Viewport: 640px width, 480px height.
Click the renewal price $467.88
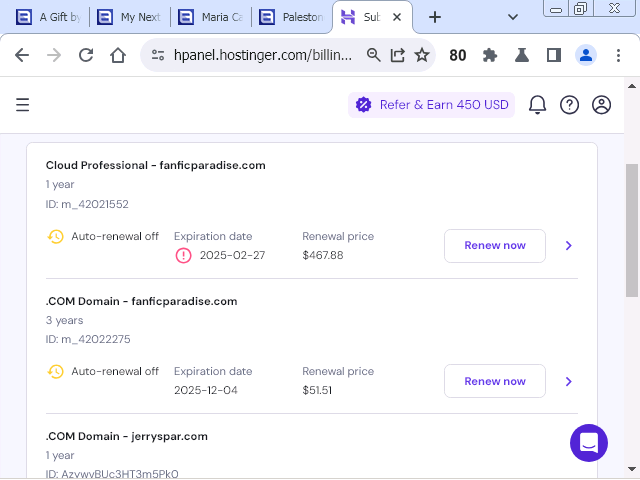point(322,256)
